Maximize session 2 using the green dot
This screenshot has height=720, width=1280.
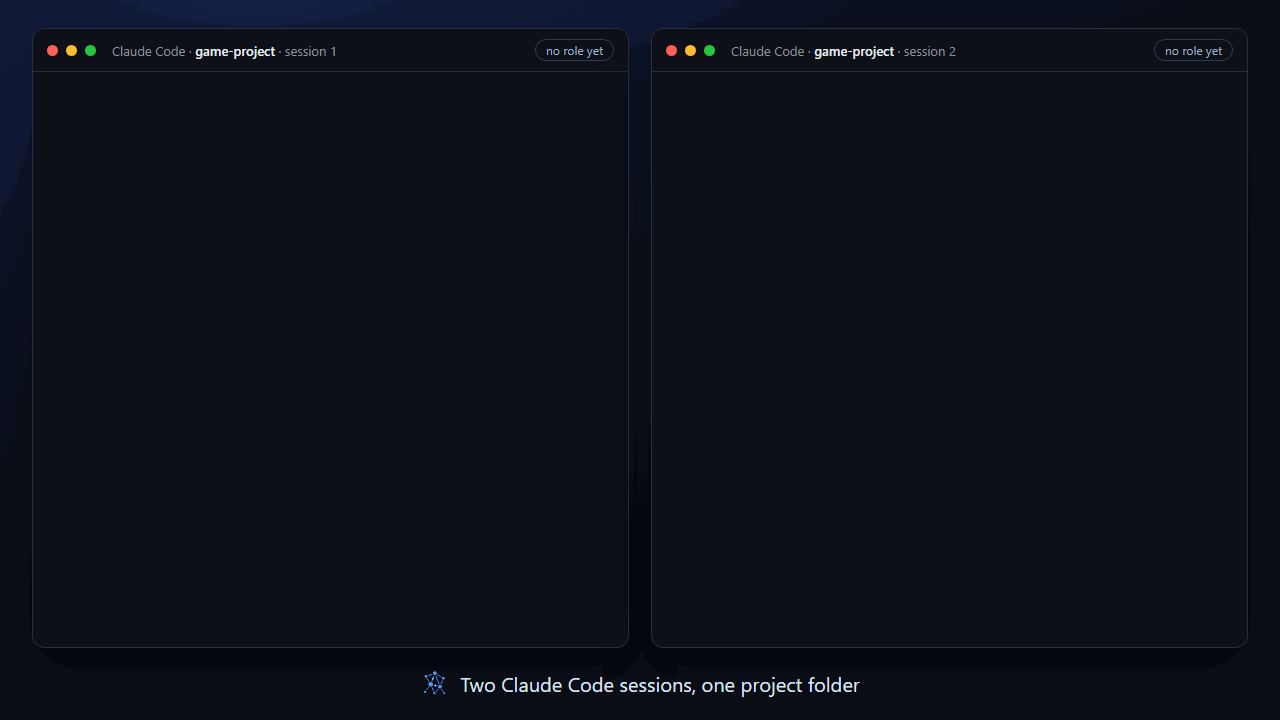(710, 51)
